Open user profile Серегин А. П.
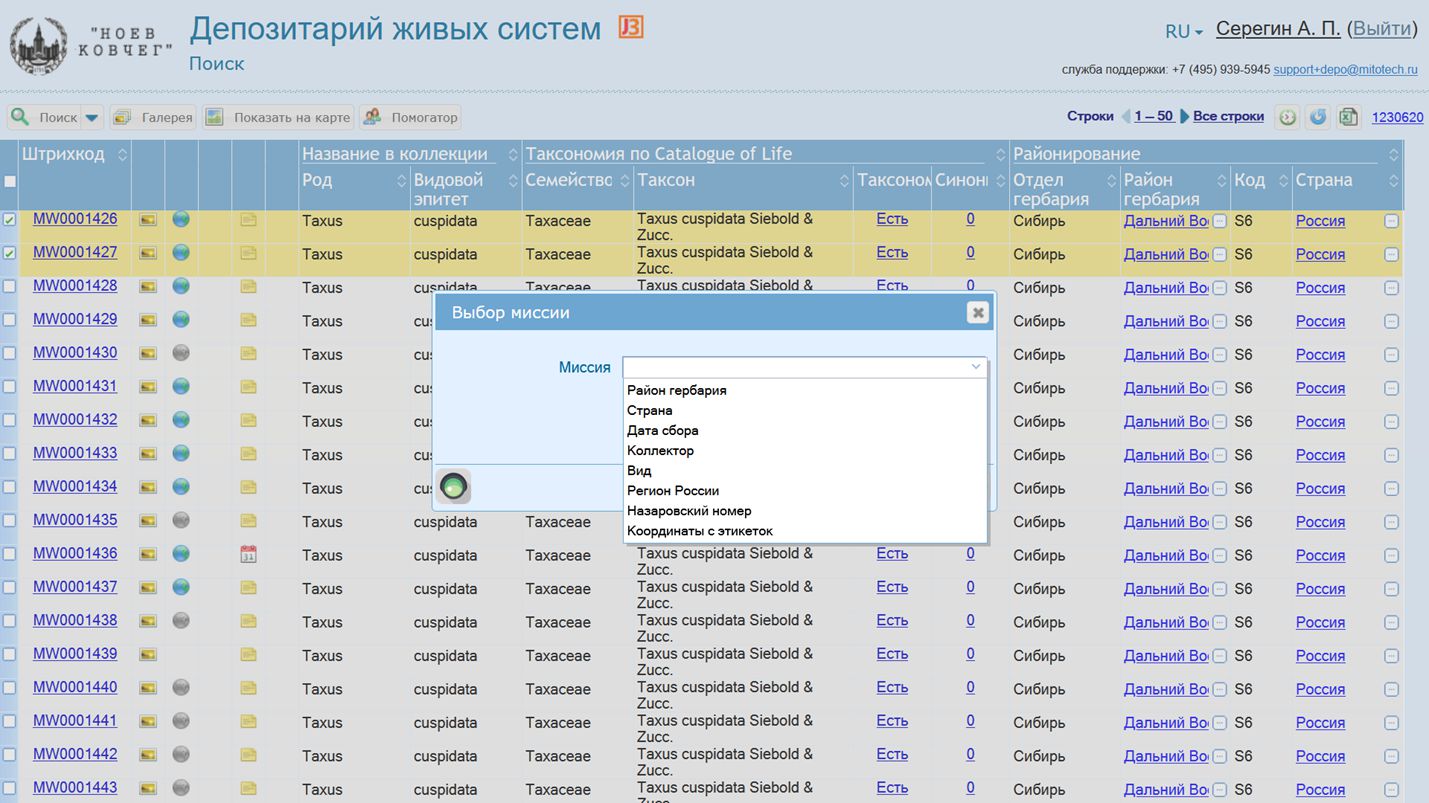This screenshot has width=1429, height=803. pos(1278,29)
